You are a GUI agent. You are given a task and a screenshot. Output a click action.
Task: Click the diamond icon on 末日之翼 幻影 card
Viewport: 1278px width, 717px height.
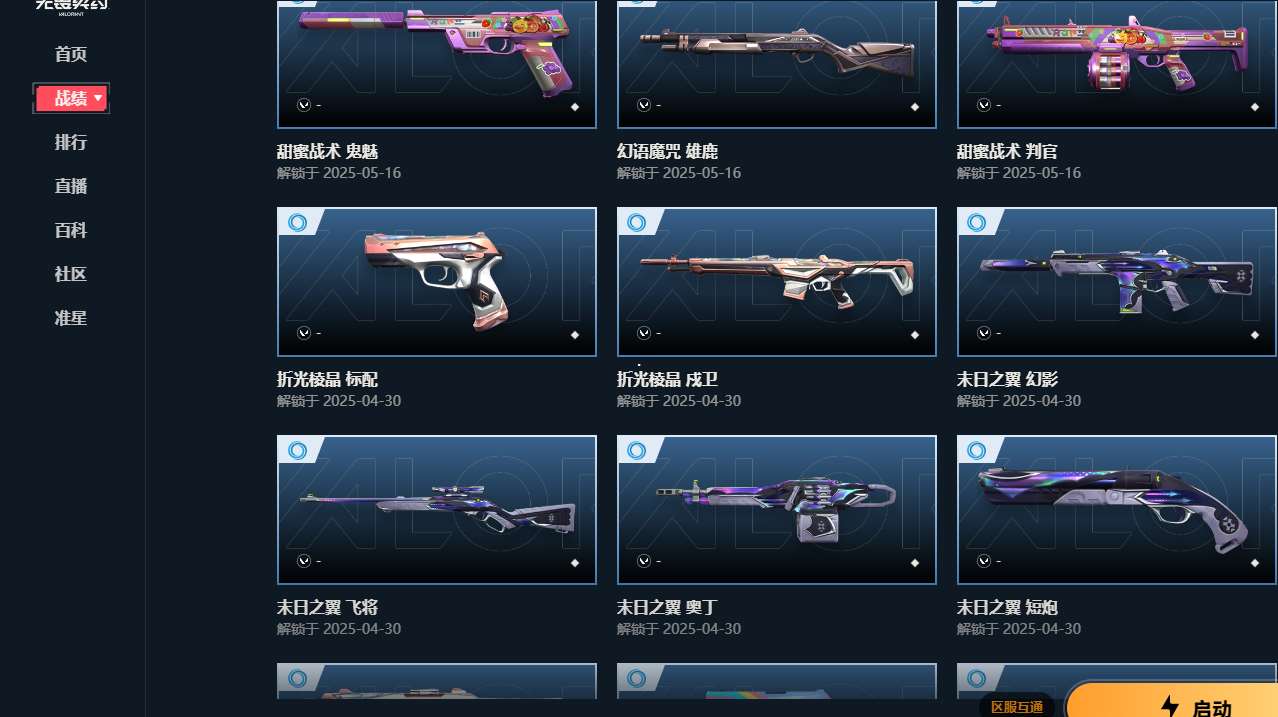pyautogui.click(x=1254, y=335)
